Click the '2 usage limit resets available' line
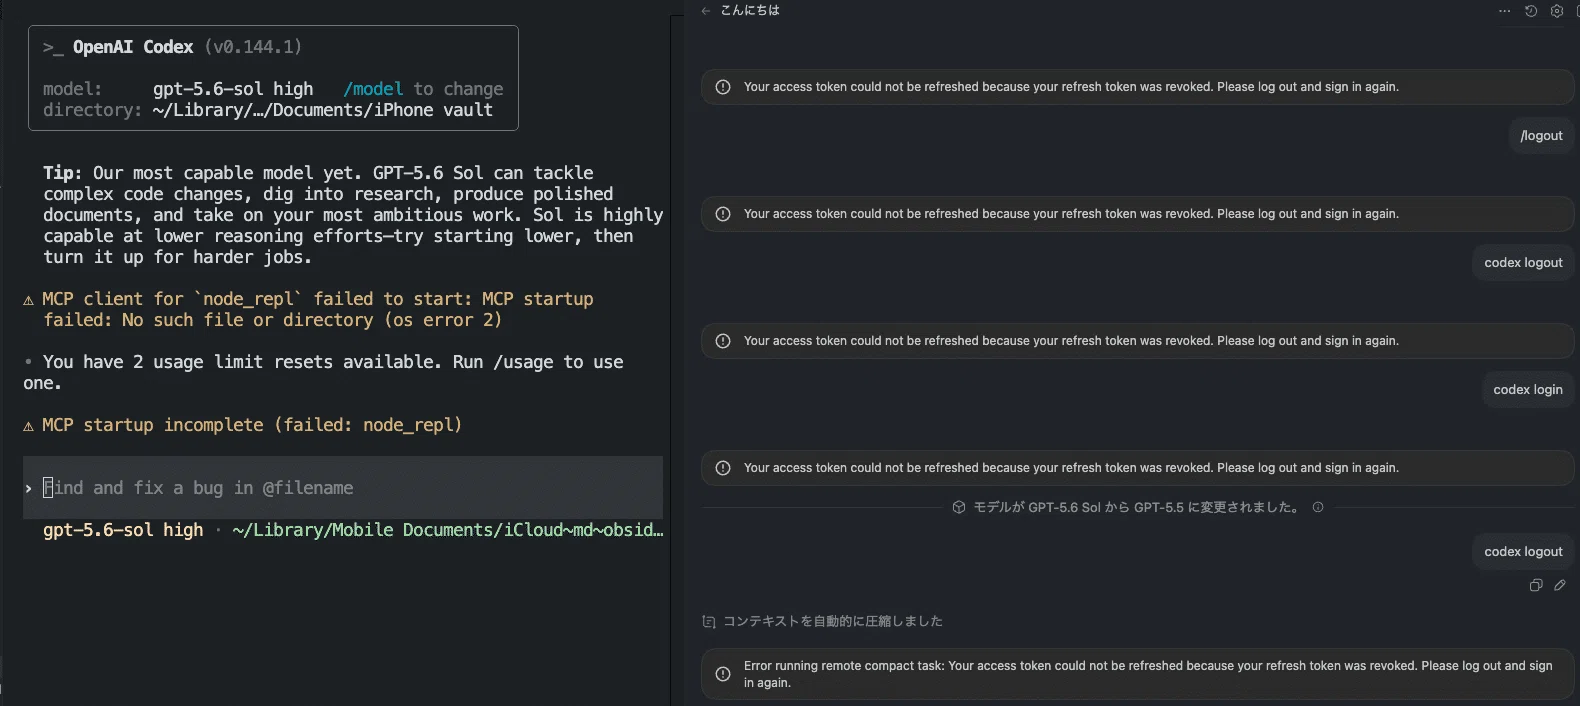The image size is (1580, 706). pos(323,372)
